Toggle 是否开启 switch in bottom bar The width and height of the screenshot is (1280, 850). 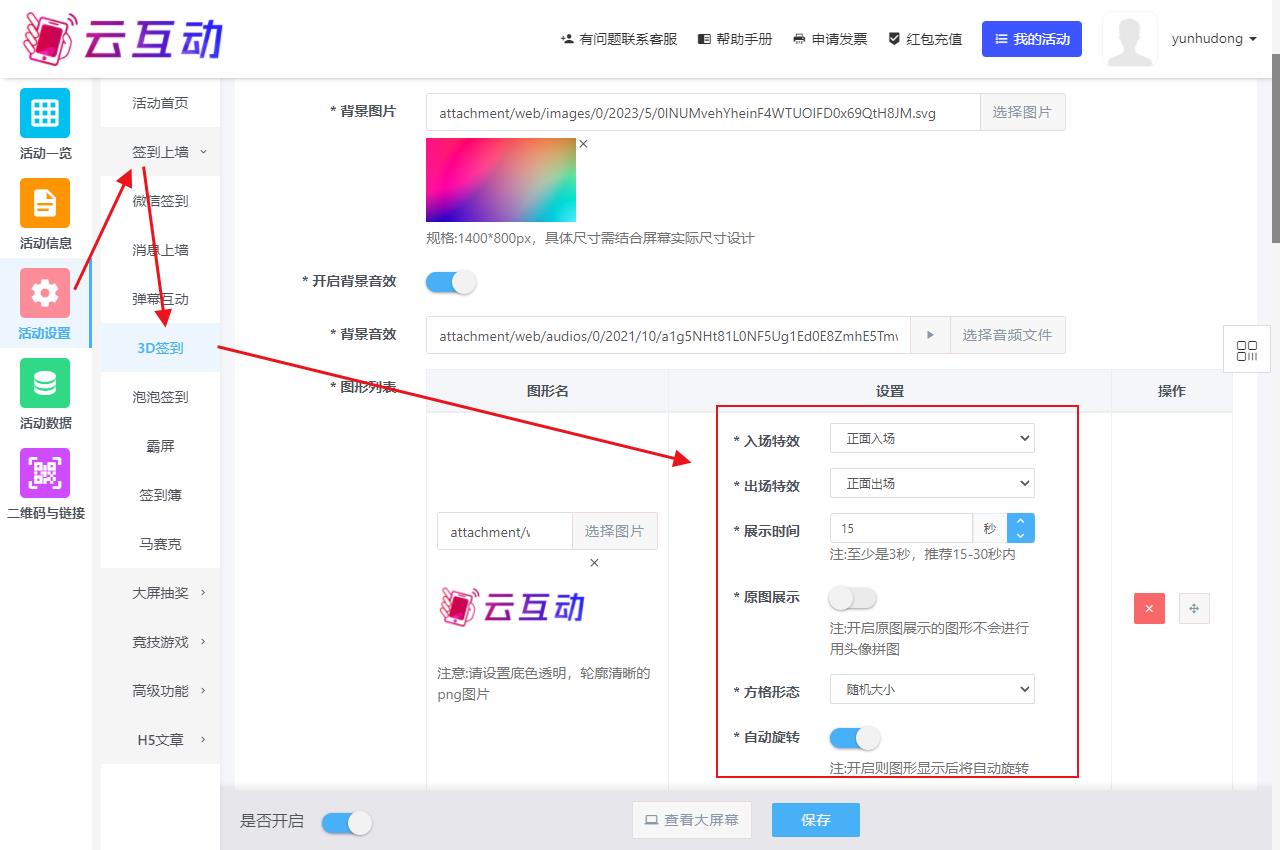(x=347, y=822)
